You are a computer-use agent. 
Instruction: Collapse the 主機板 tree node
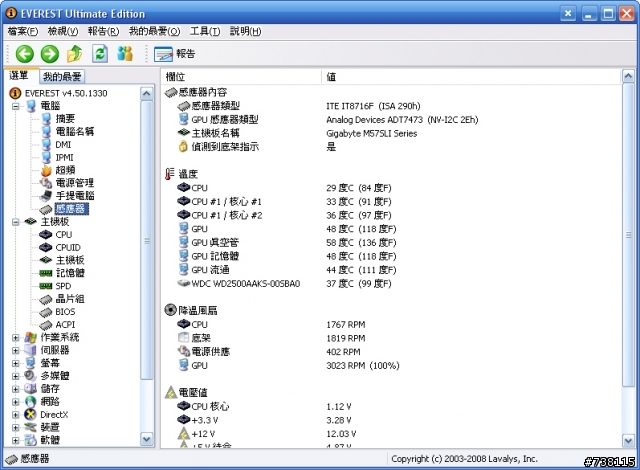[16, 222]
